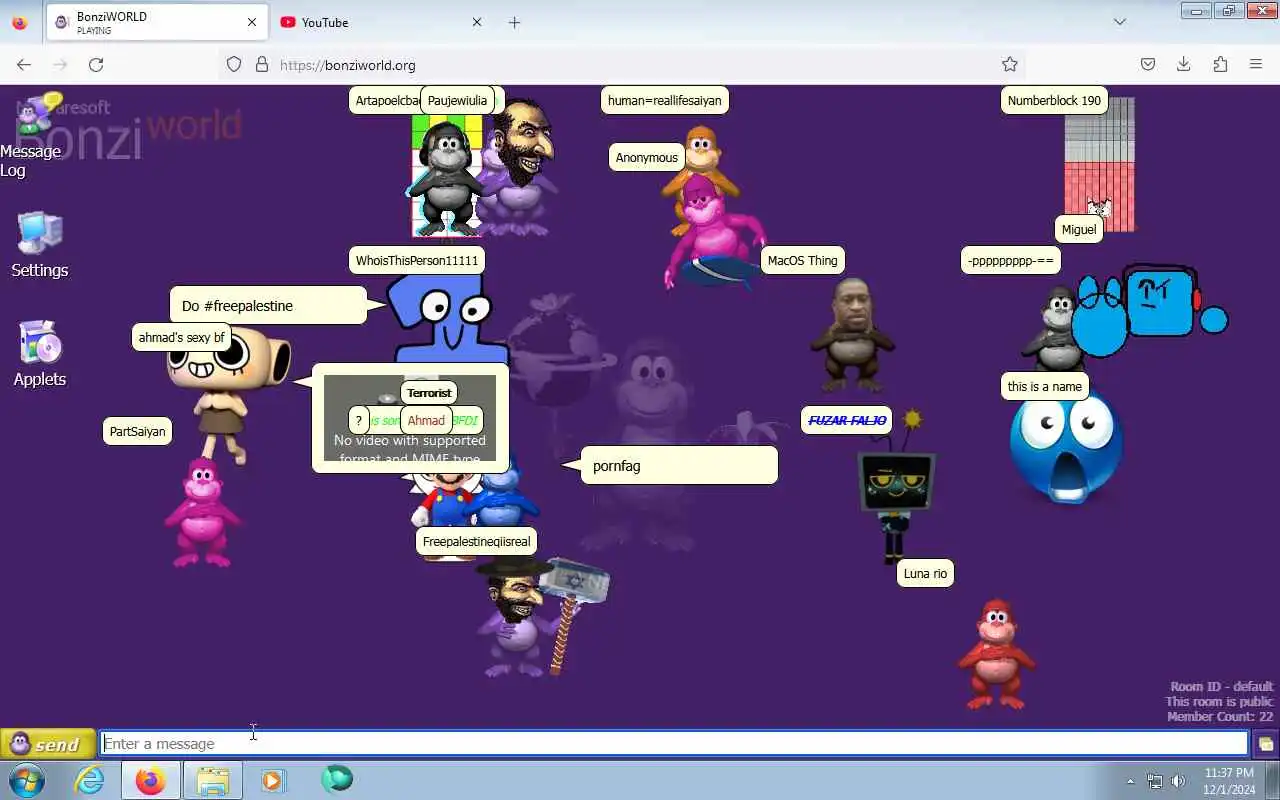Click the '-pppppppp-==' name tag
1280x800 pixels.
tap(1010, 261)
